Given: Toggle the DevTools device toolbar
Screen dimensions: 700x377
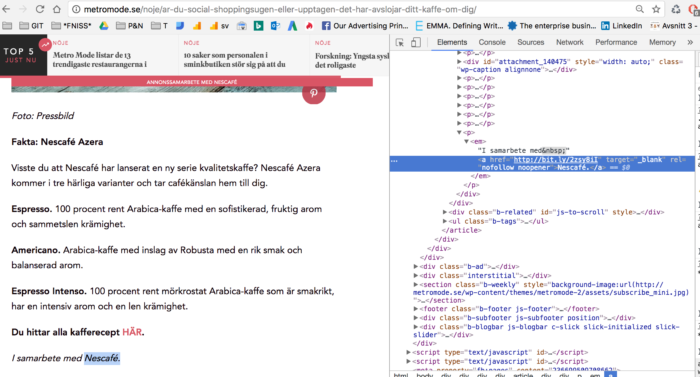Looking at the screenshot, I should click(x=416, y=42).
